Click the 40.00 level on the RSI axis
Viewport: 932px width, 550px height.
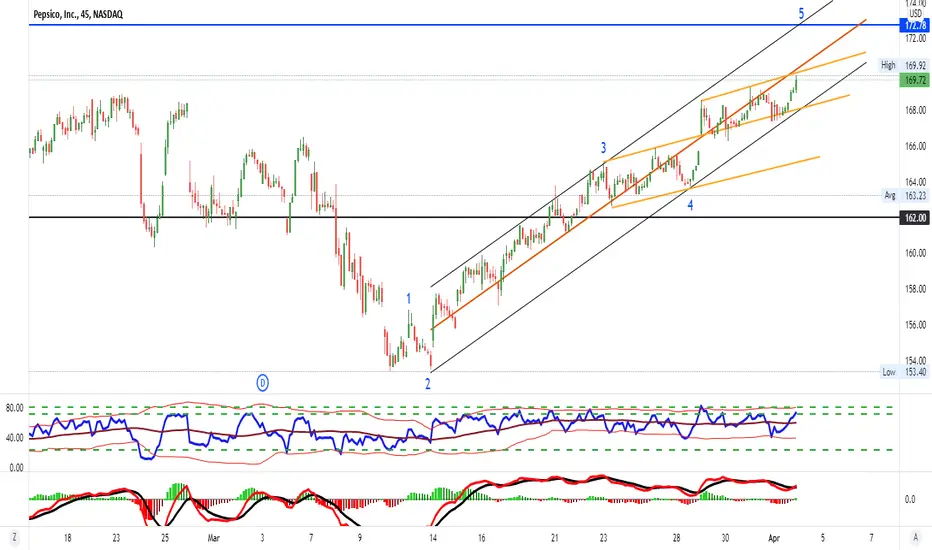pos(15,438)
